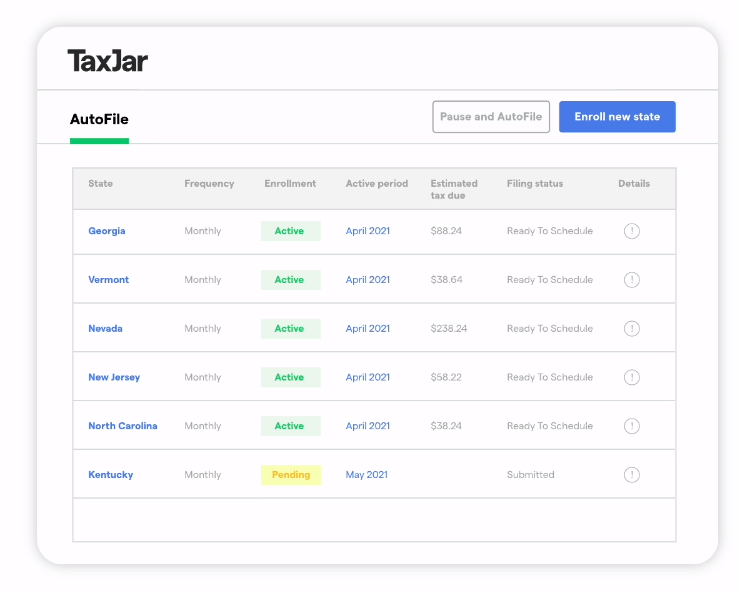Click Nevada's April 2021 active period
739x594 pixels.
[x=368, y=329]
